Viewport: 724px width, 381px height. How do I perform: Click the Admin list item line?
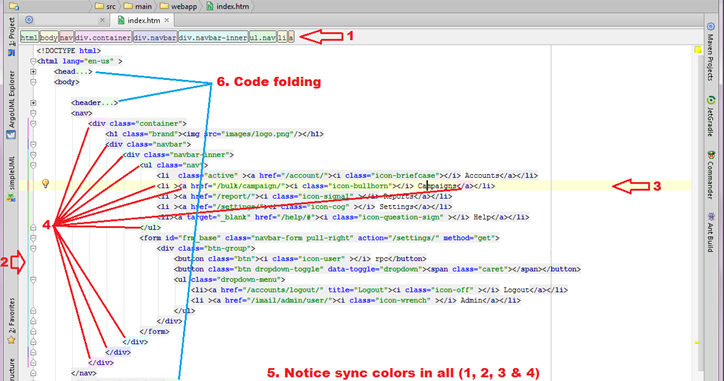coord(356,300)
